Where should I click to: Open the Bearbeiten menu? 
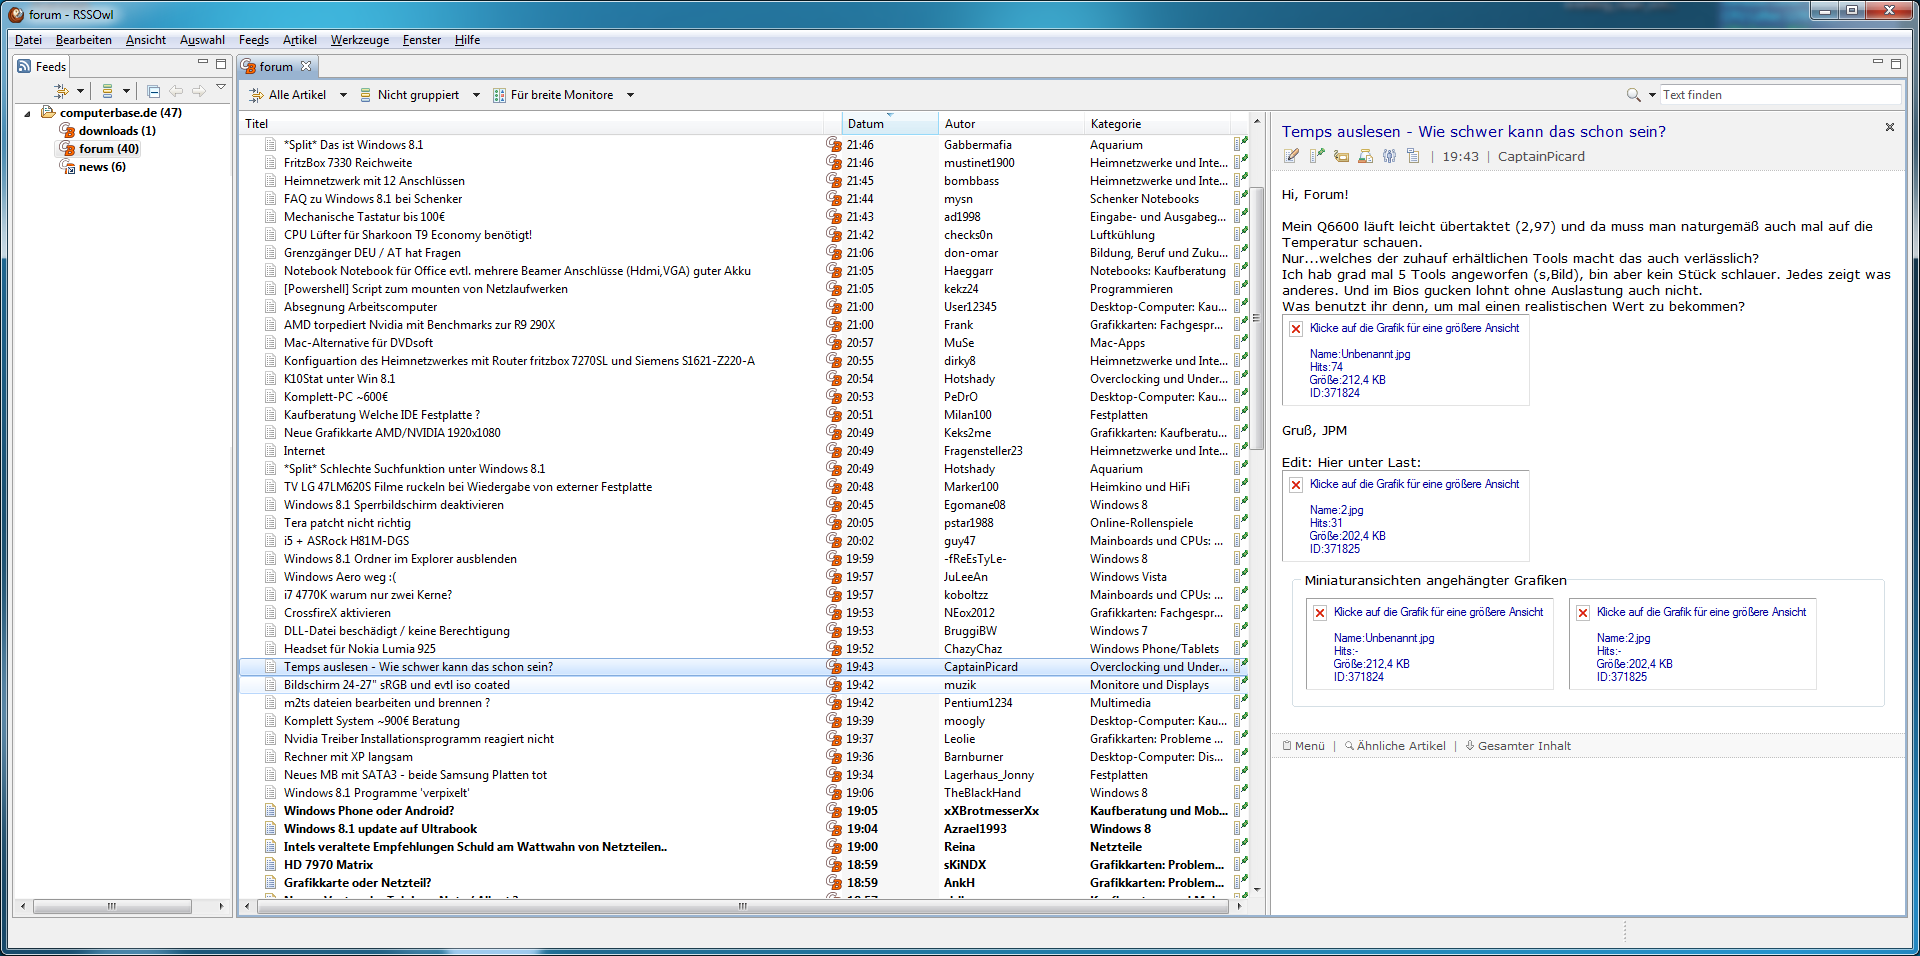84,40
